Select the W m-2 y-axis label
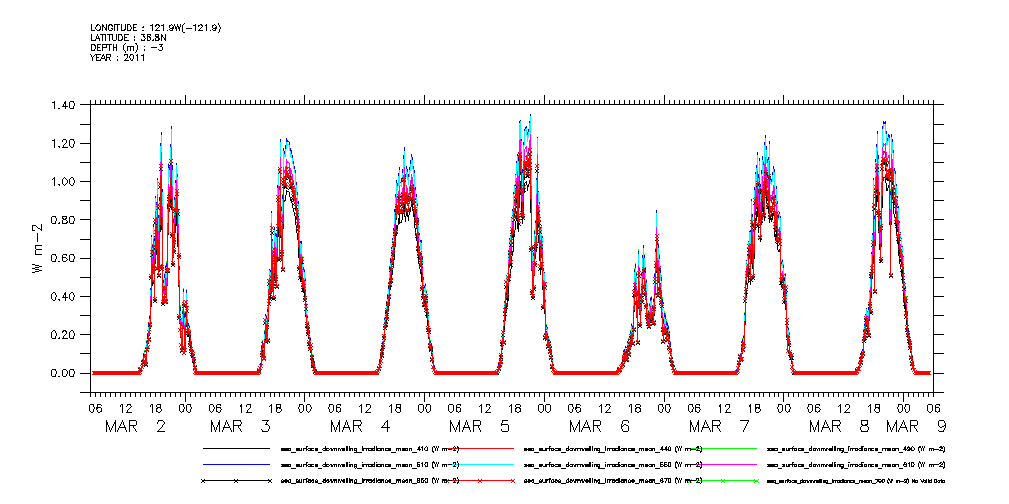 [x=38, y=247]
